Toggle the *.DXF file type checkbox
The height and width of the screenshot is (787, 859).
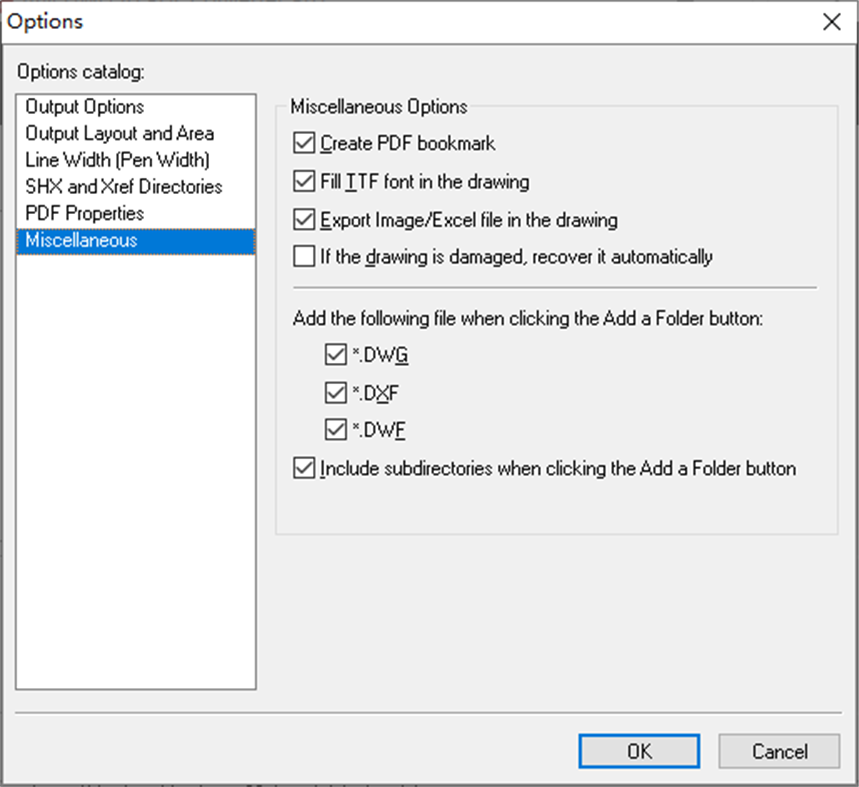pyautogui.click(x=337, y=392)
